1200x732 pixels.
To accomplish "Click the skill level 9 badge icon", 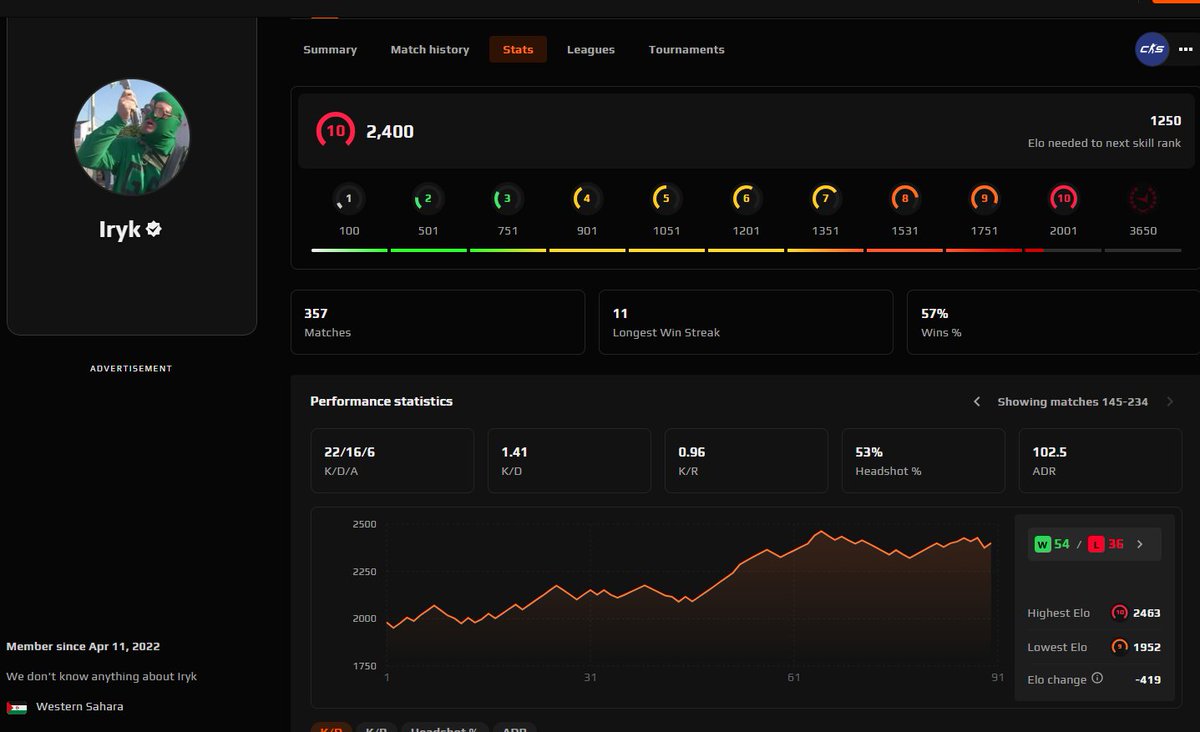I will coord(984,199).
